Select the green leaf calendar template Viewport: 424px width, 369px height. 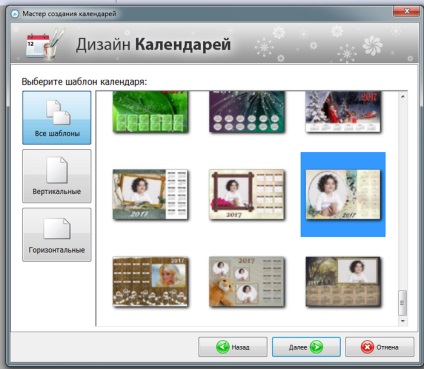click(150, 112)
